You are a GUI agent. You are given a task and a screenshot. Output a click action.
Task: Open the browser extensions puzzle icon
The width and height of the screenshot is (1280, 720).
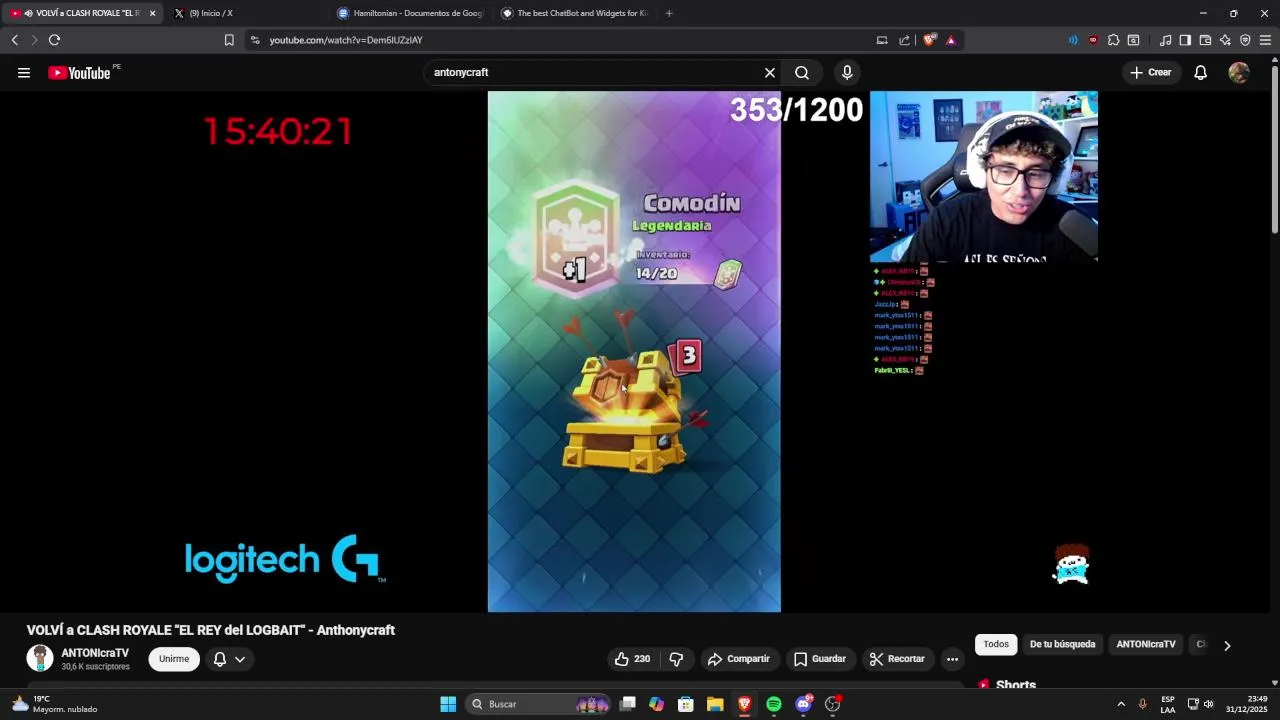(x=1113, y=40)
